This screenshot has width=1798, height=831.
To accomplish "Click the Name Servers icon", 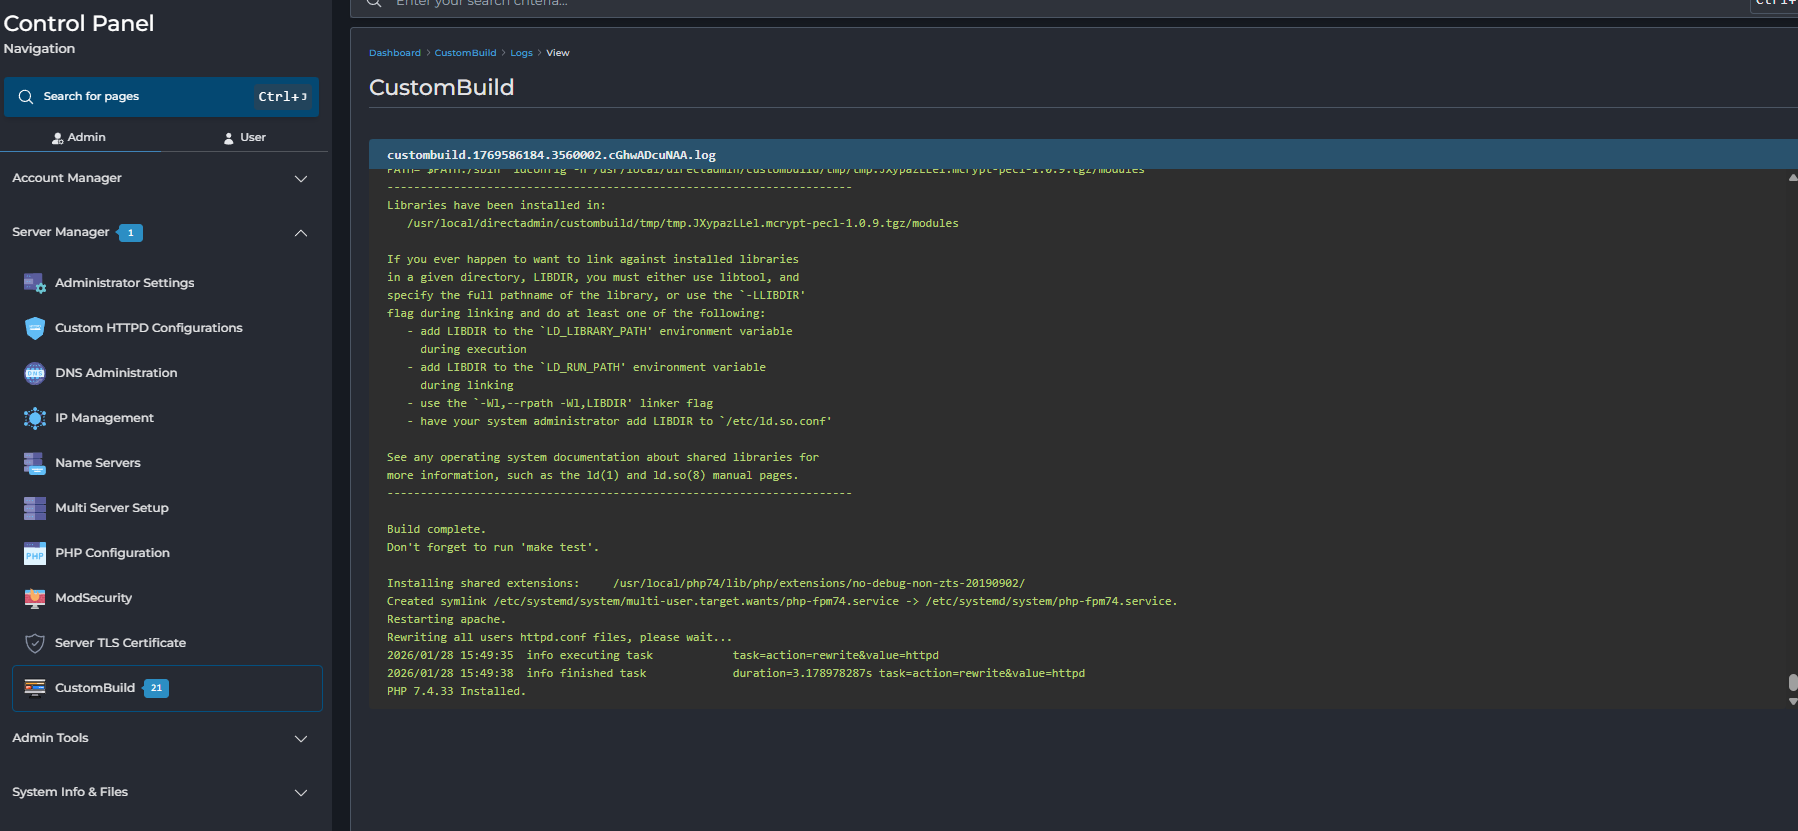I will pos(34,463).
